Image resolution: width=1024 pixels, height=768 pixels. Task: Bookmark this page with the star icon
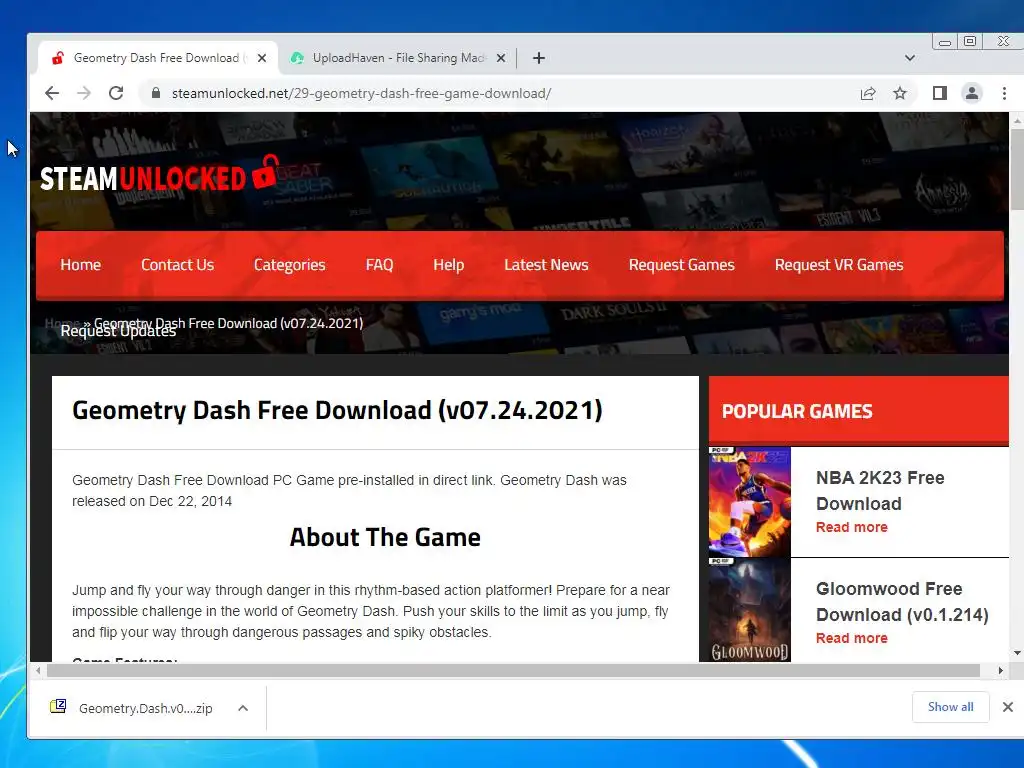(900, 93)
